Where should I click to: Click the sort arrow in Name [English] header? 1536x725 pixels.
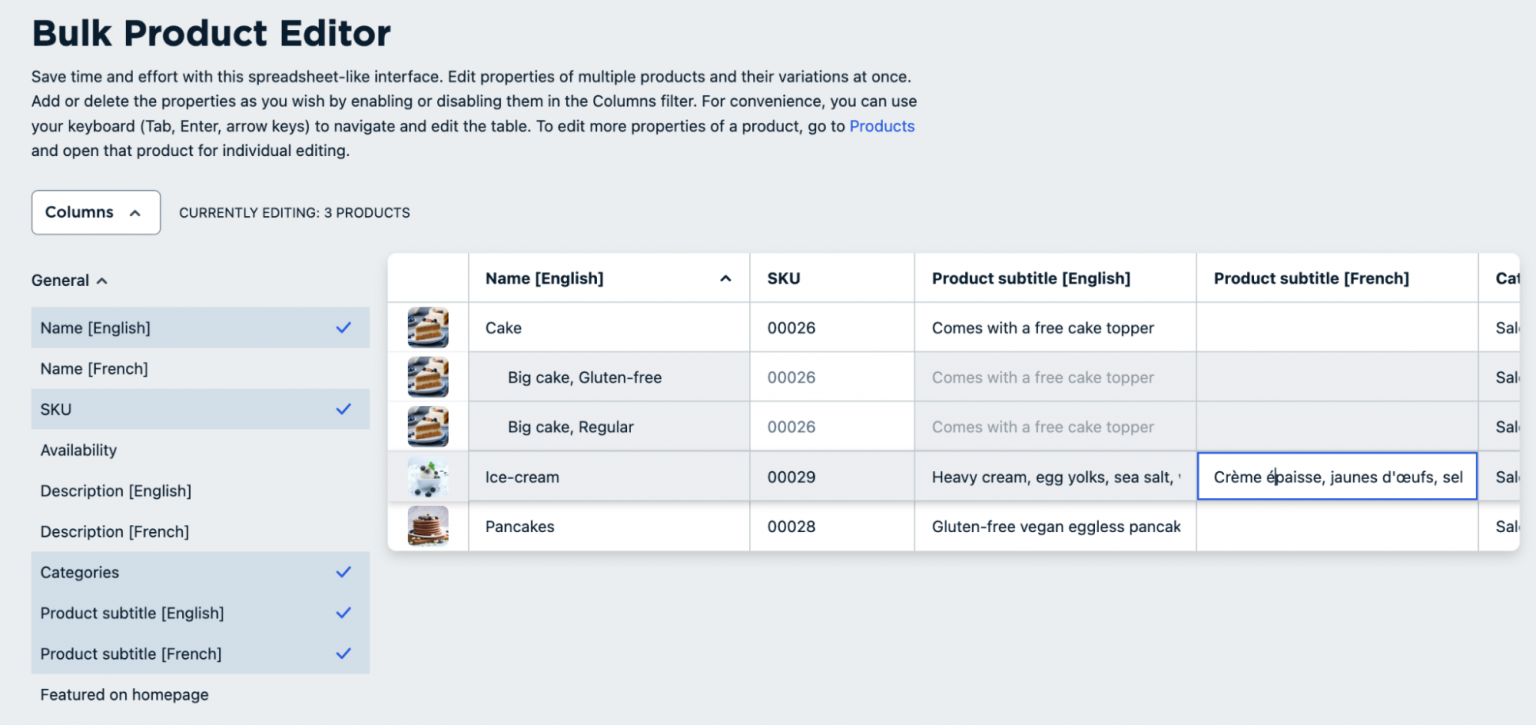click(726, 279)
